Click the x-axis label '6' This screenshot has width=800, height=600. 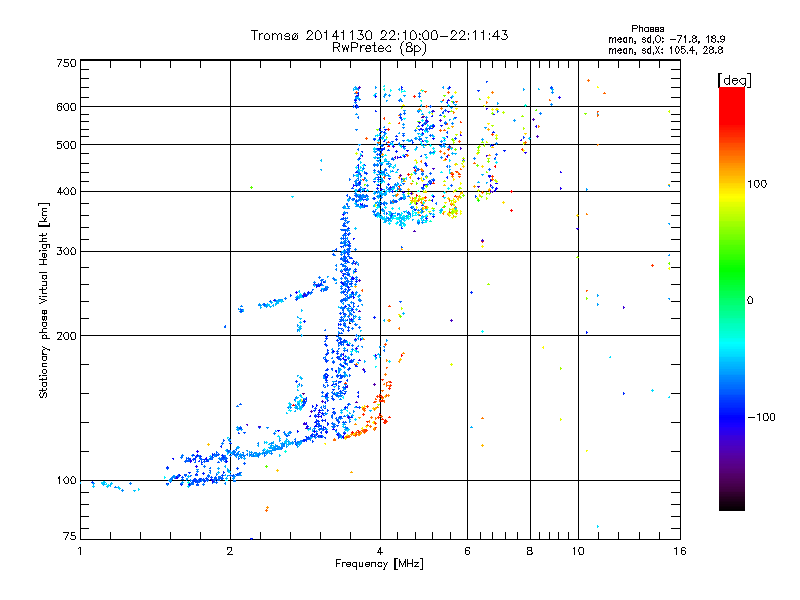[467, 551]
